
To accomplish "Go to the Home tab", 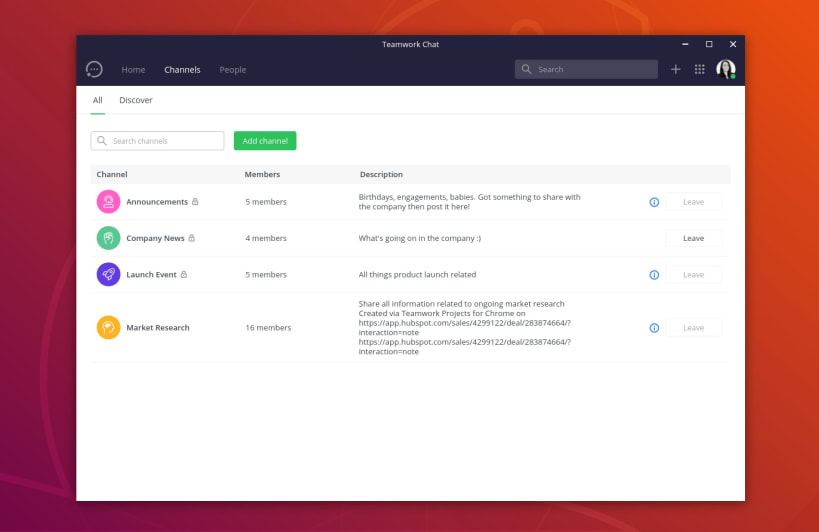I will click(133, 69).
